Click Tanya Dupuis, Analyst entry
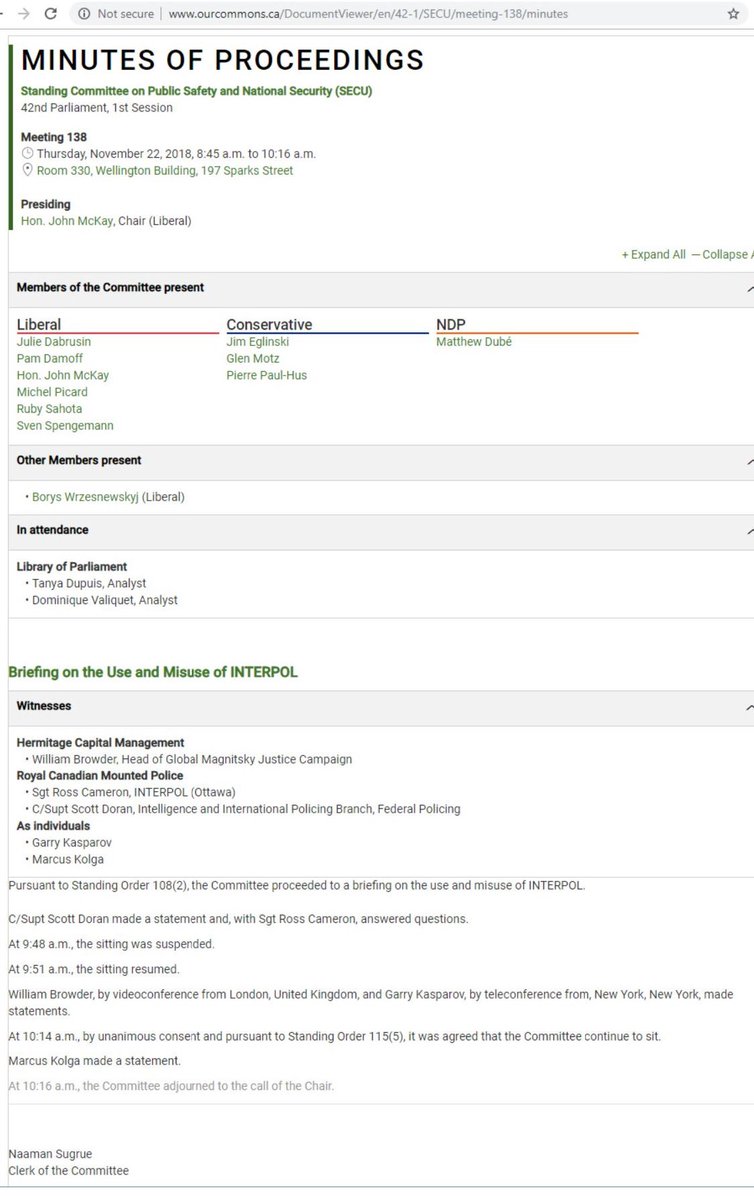Screen dimensions: 754x1200 tap(89, 584)
